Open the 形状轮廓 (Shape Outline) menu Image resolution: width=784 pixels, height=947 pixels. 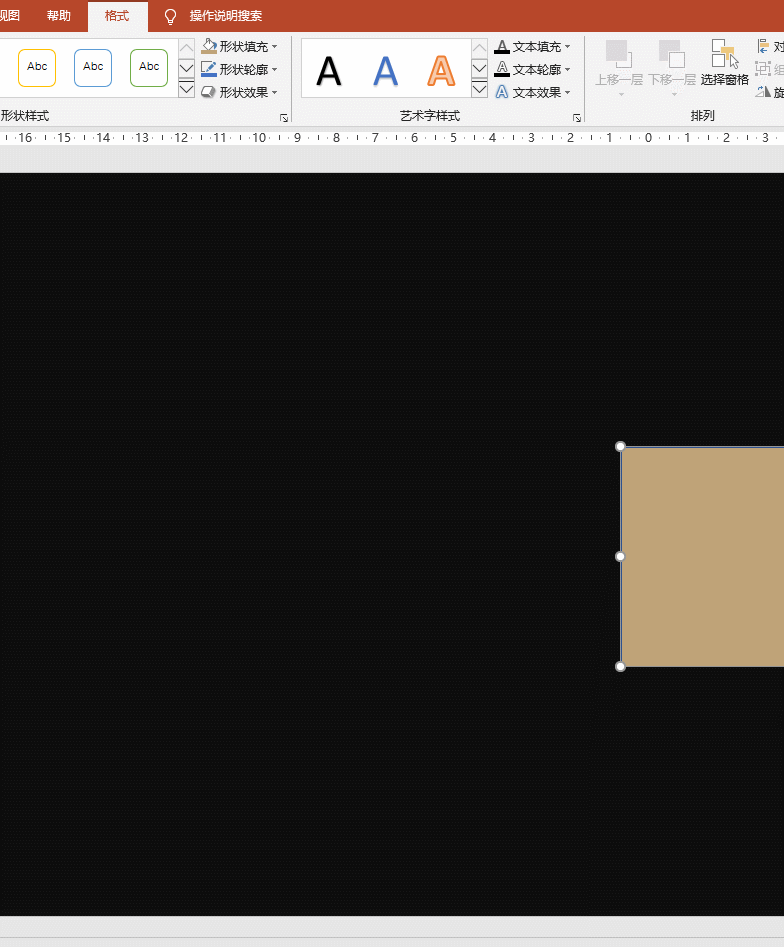click(239, 69)
